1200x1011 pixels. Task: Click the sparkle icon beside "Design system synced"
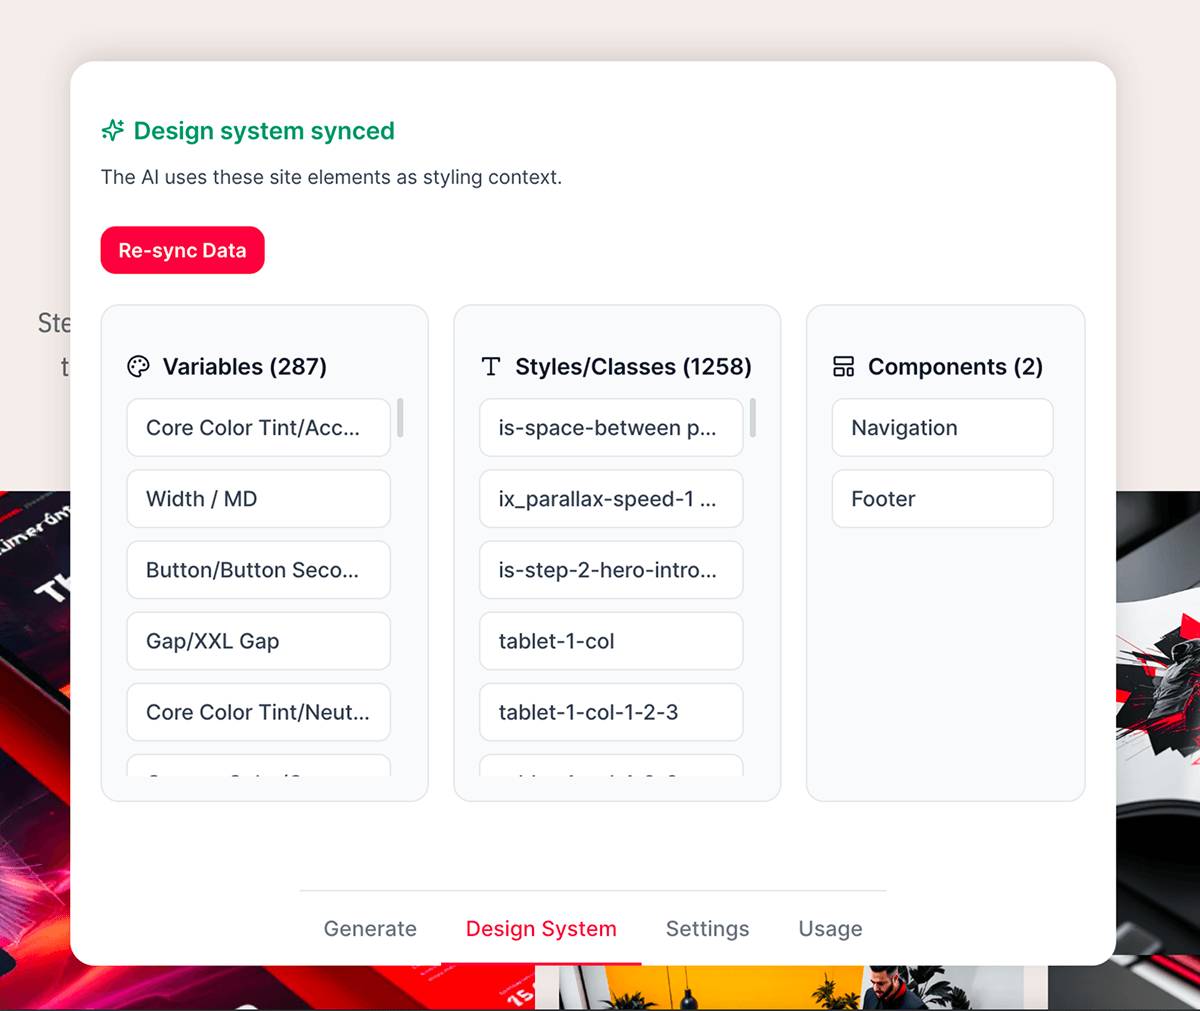[x=112, y=130]
